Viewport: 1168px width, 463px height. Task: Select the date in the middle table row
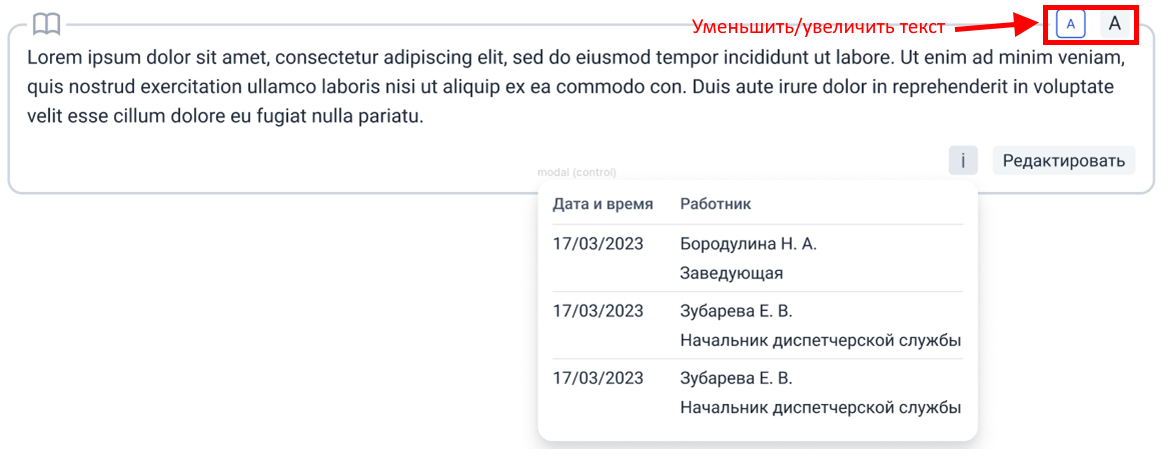(x=598, y=311)
